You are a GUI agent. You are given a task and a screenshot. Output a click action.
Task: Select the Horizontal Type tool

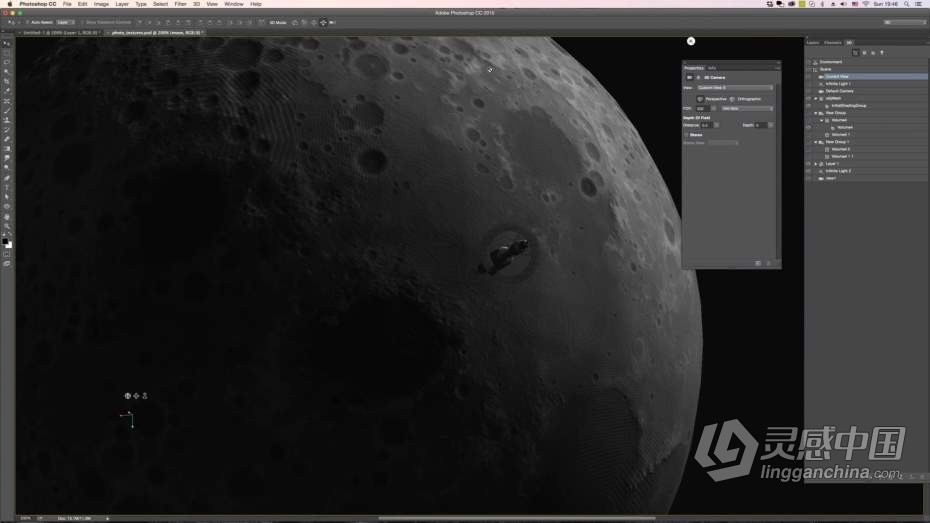coord(7,187)
